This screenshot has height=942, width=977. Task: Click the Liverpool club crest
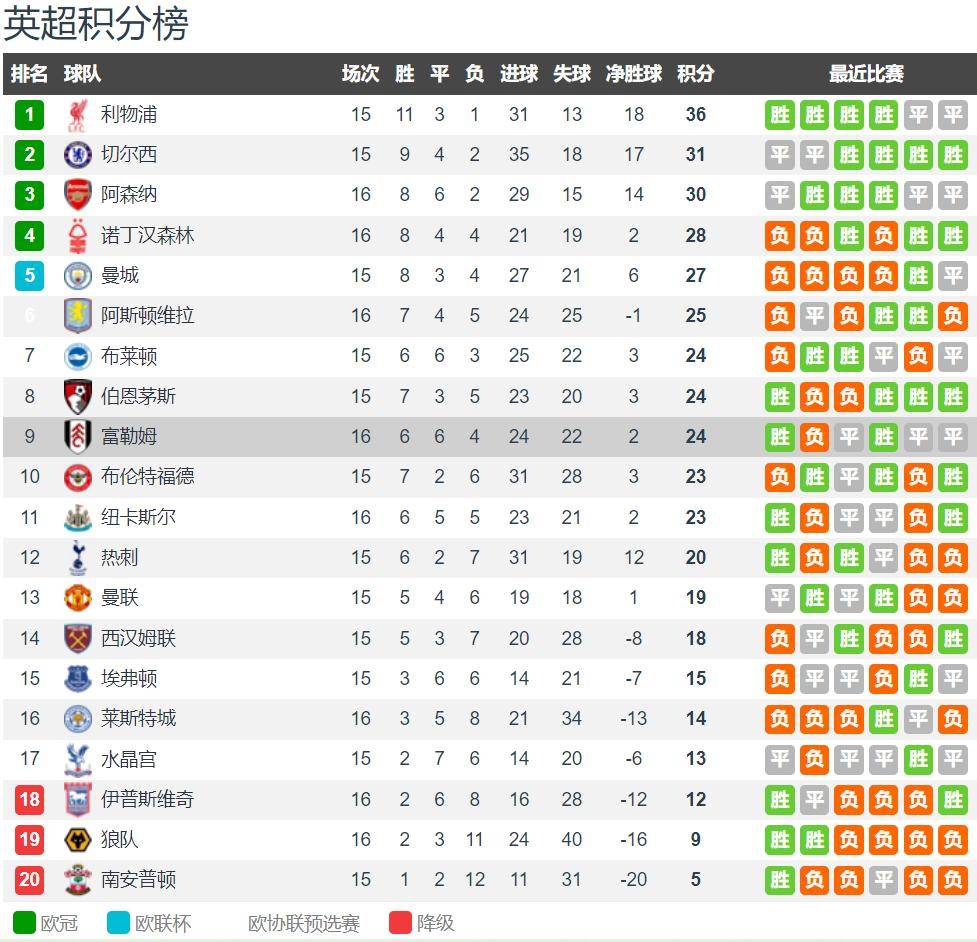77,115
